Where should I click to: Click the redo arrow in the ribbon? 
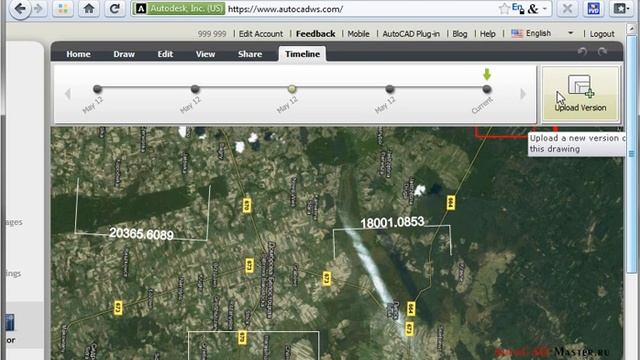tap(602, 51)
